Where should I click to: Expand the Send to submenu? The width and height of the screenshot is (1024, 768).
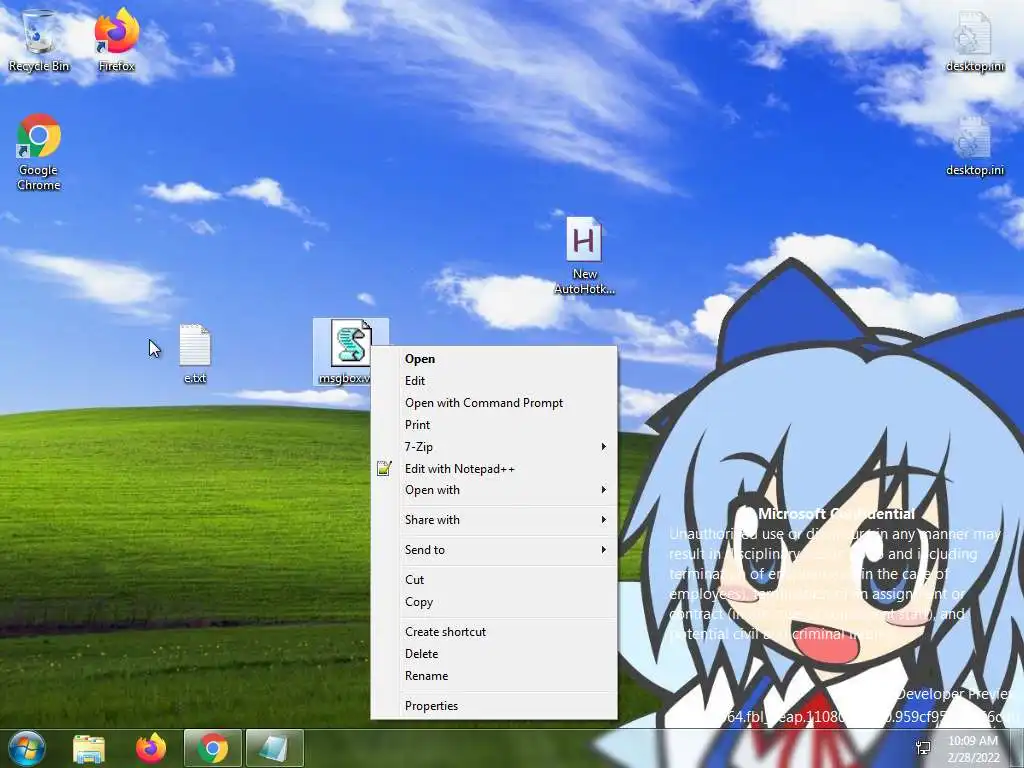click(494, 550)
